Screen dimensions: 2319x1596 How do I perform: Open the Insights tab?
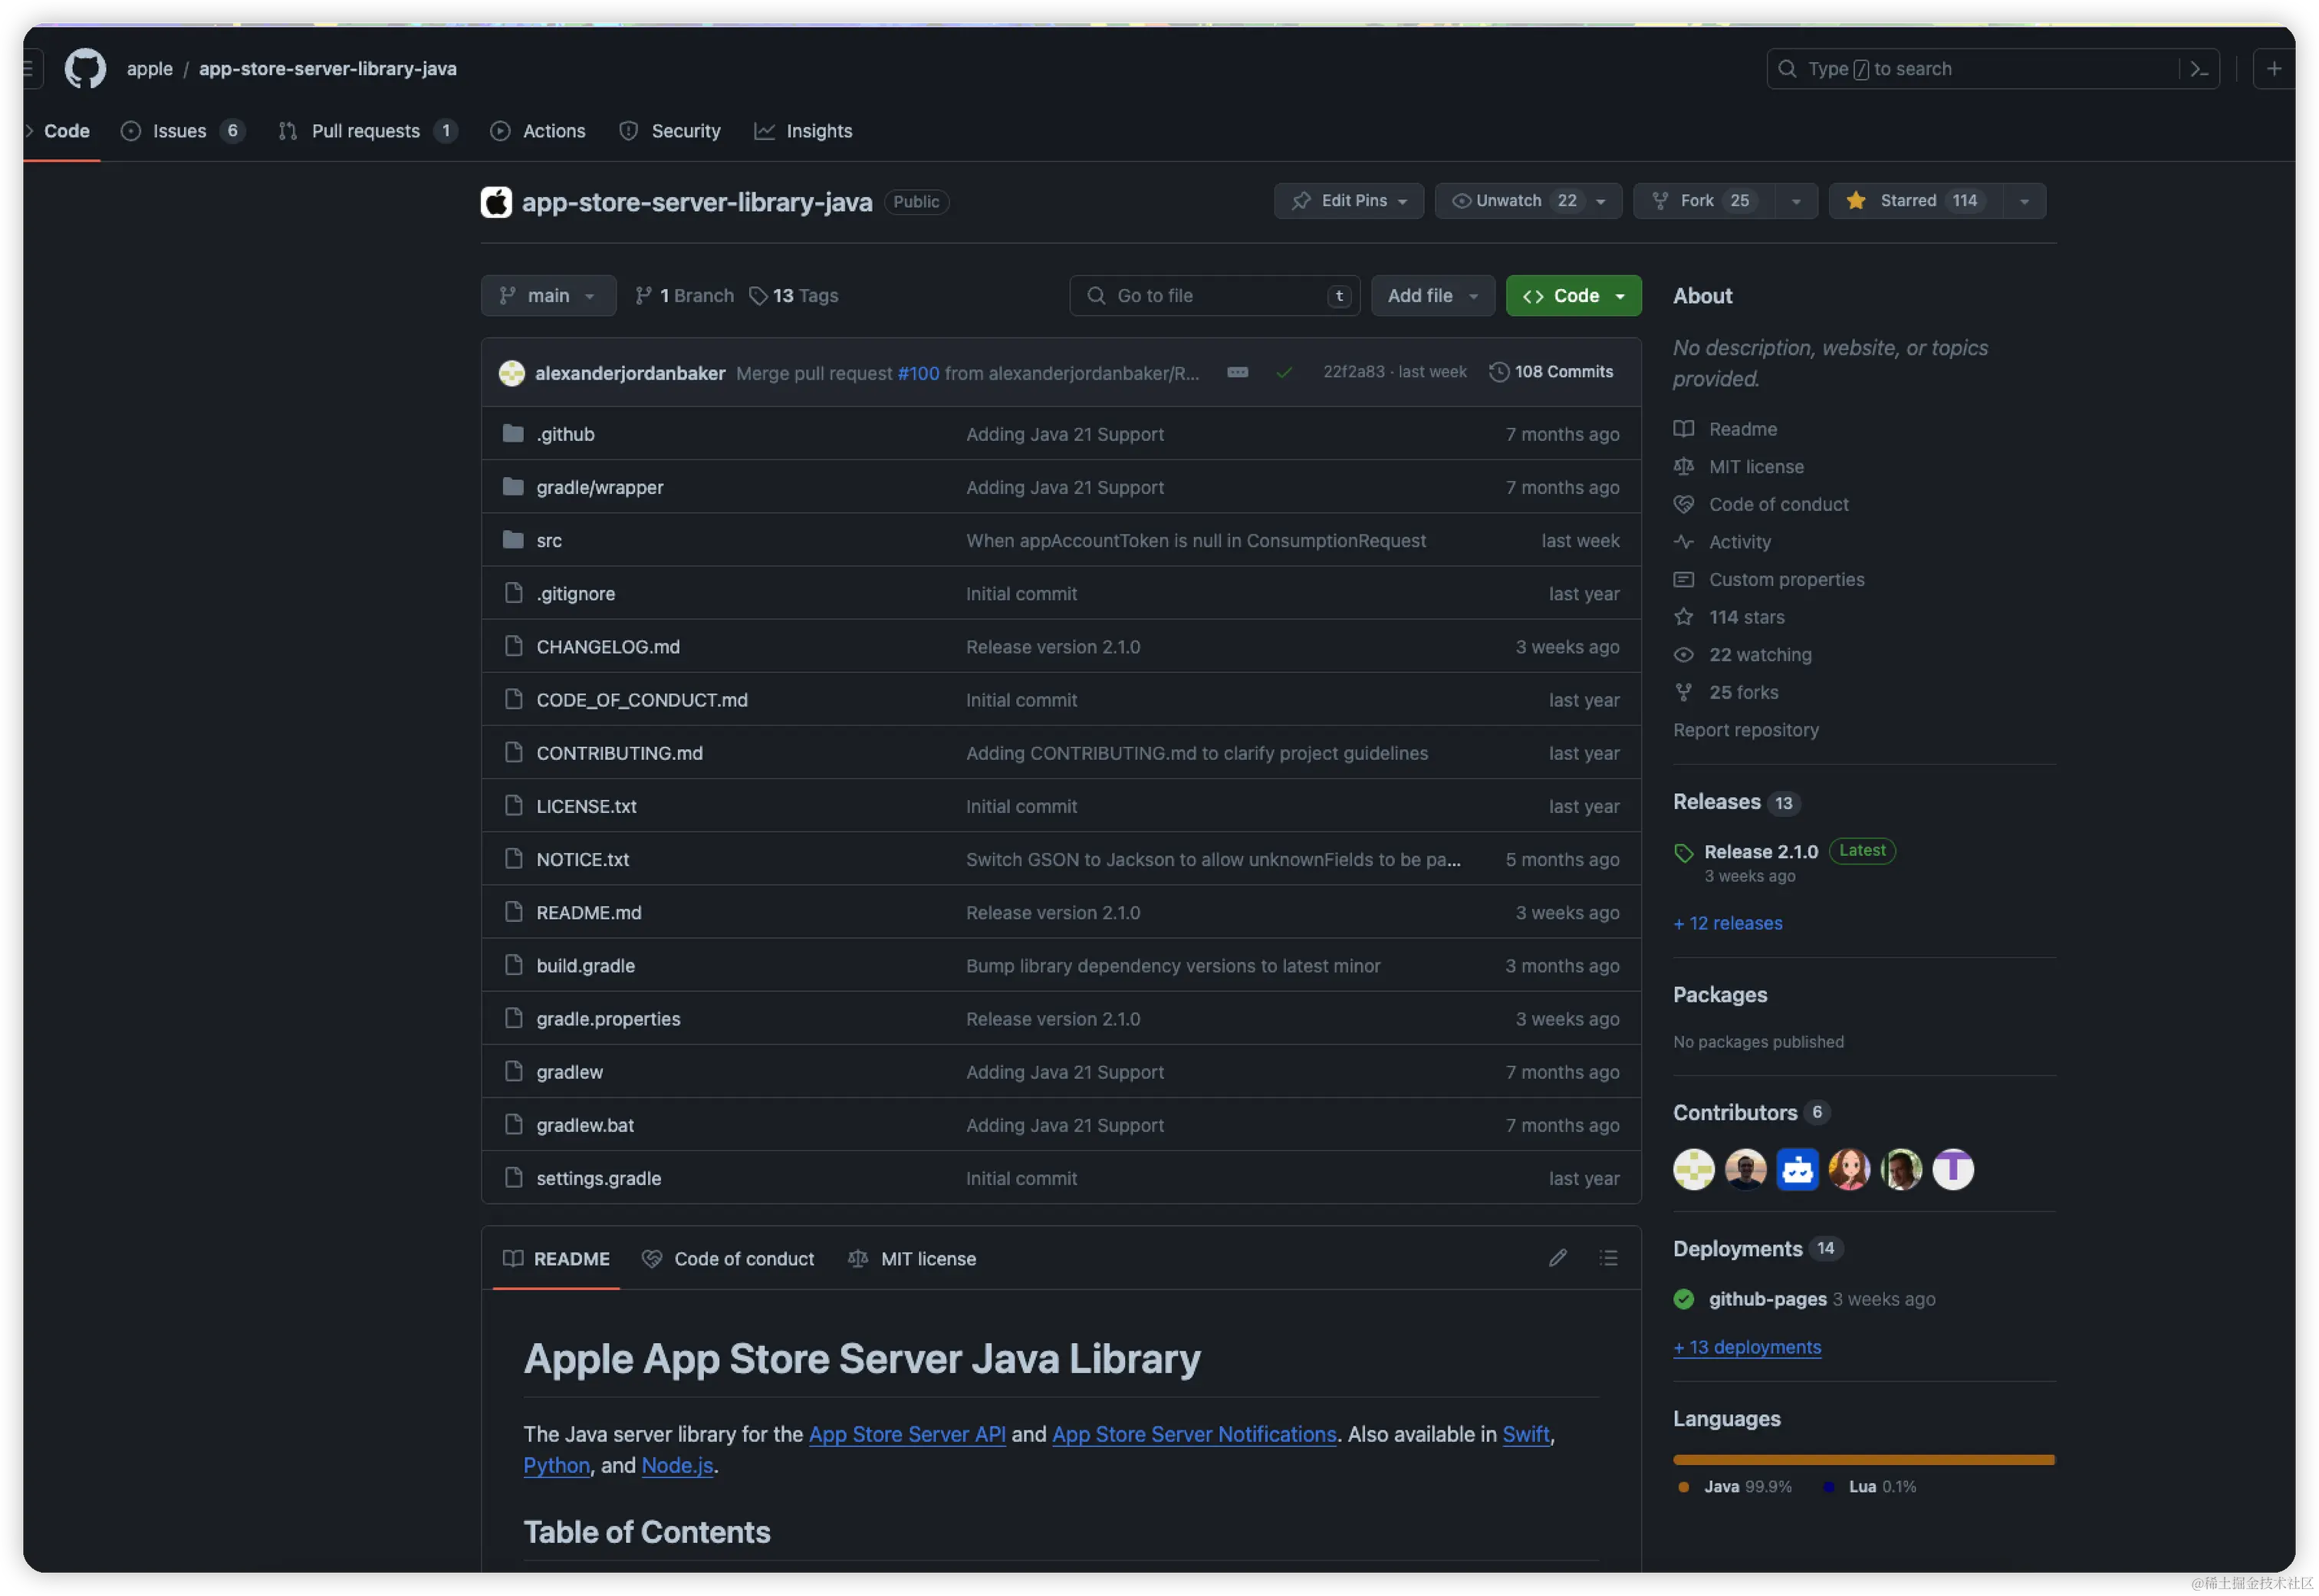pyautogui.click(x=803, y=131)
